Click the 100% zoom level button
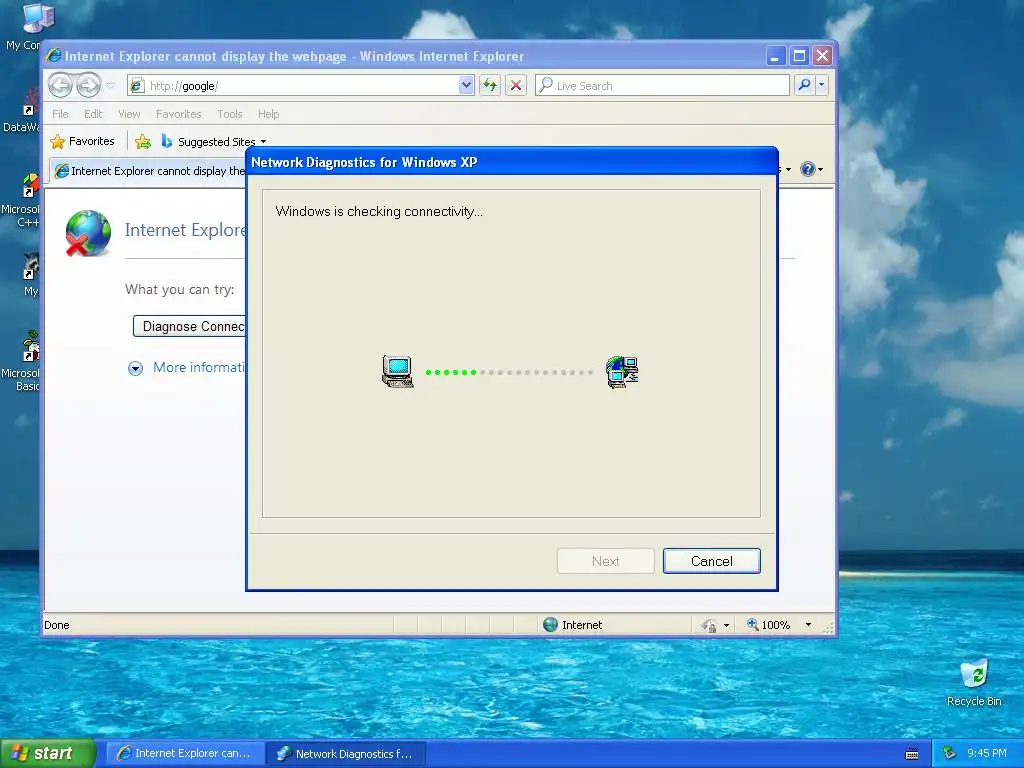Screen dimensions: 1024x768 click(x=769, y=625)
